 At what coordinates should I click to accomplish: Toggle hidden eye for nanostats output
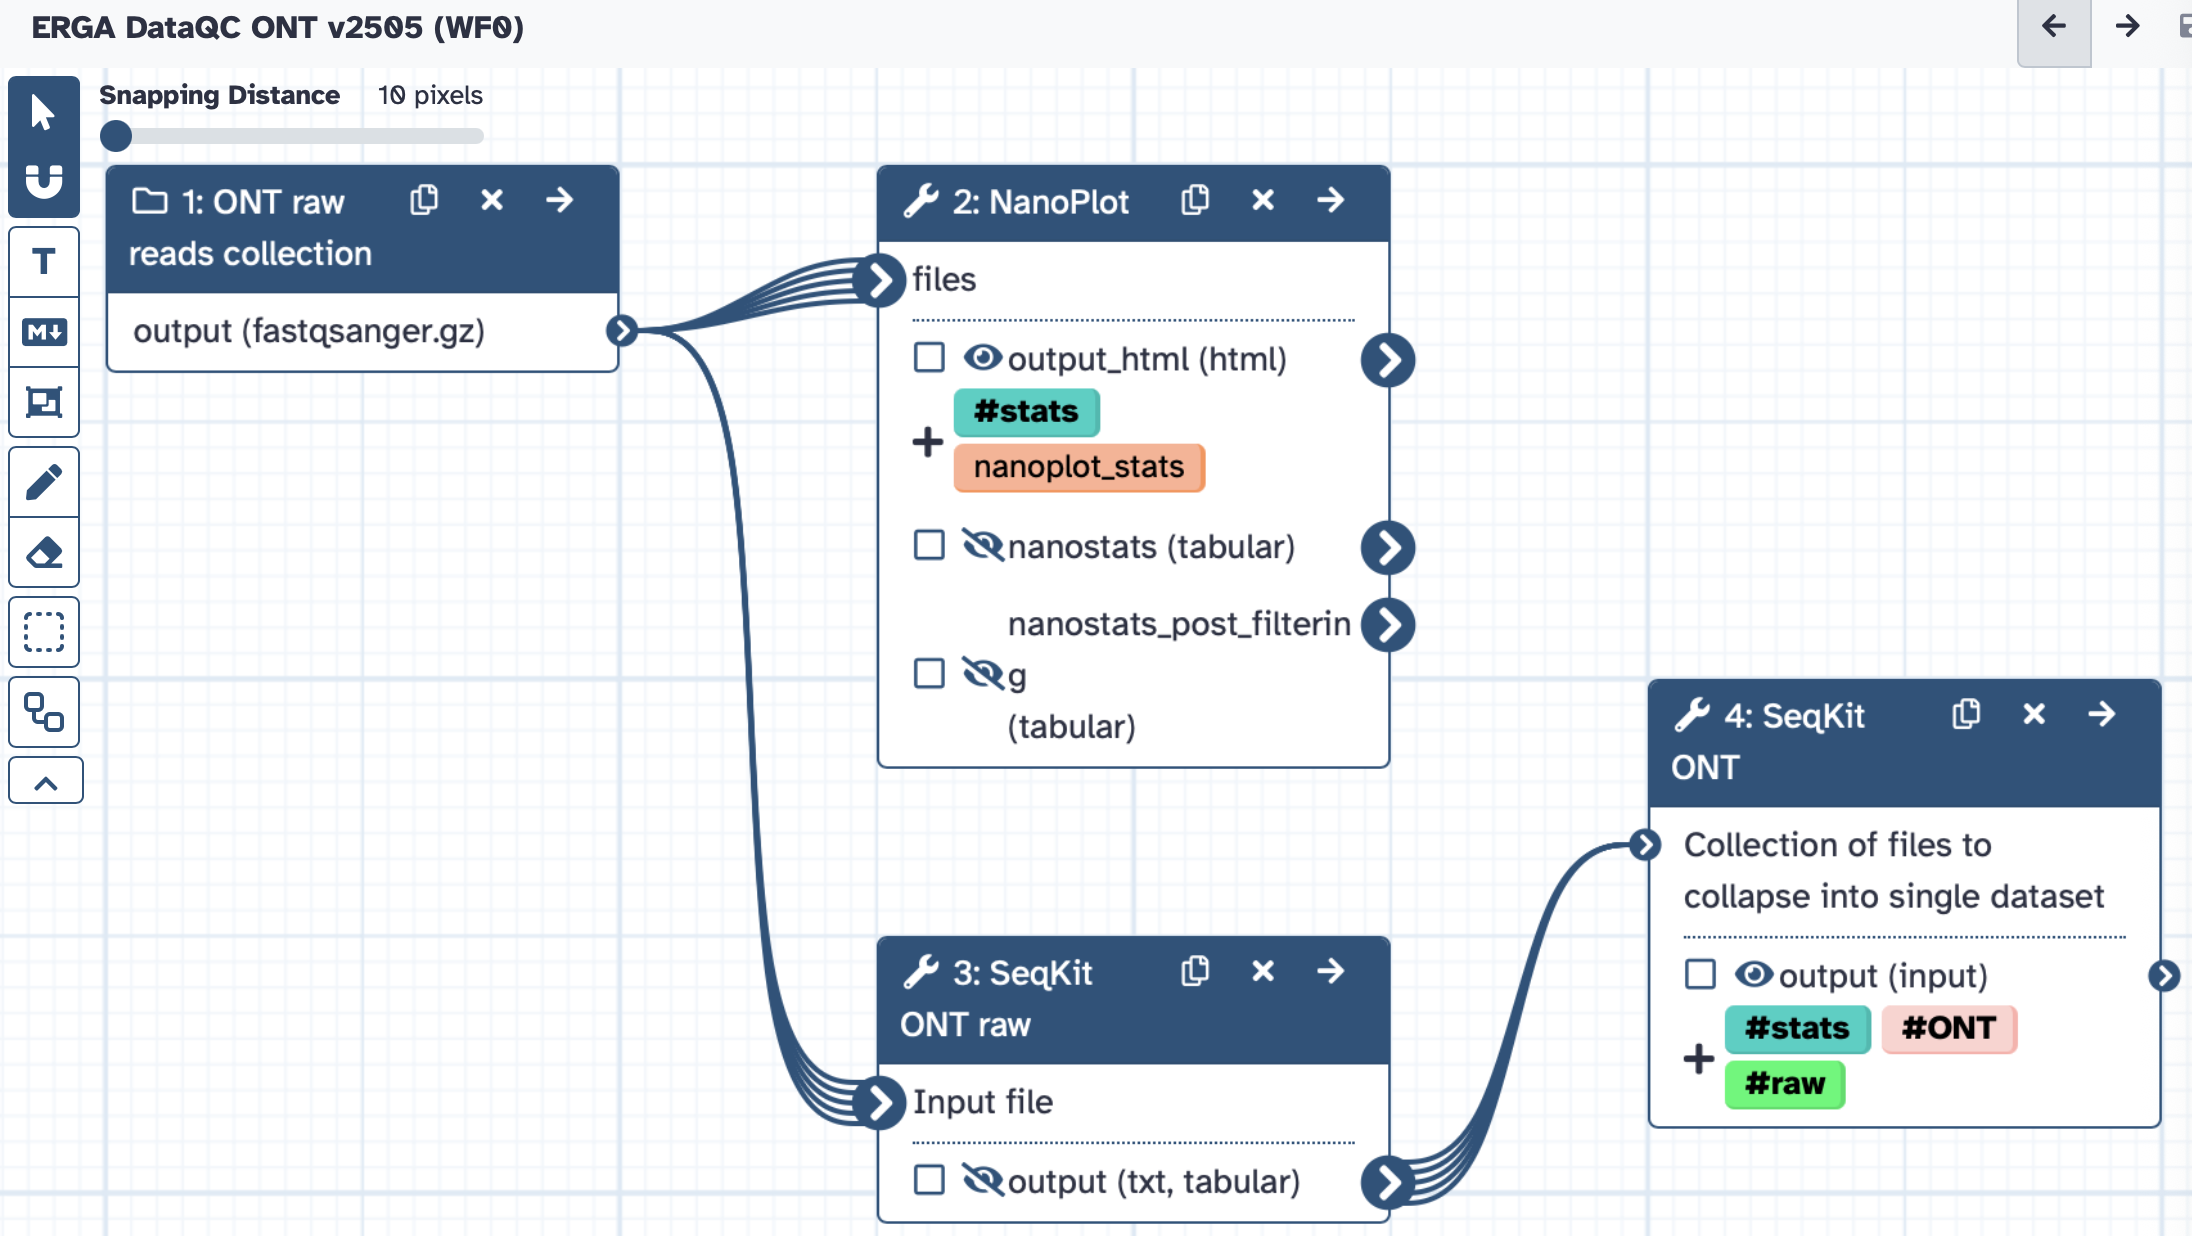click(x=982, y=545)
